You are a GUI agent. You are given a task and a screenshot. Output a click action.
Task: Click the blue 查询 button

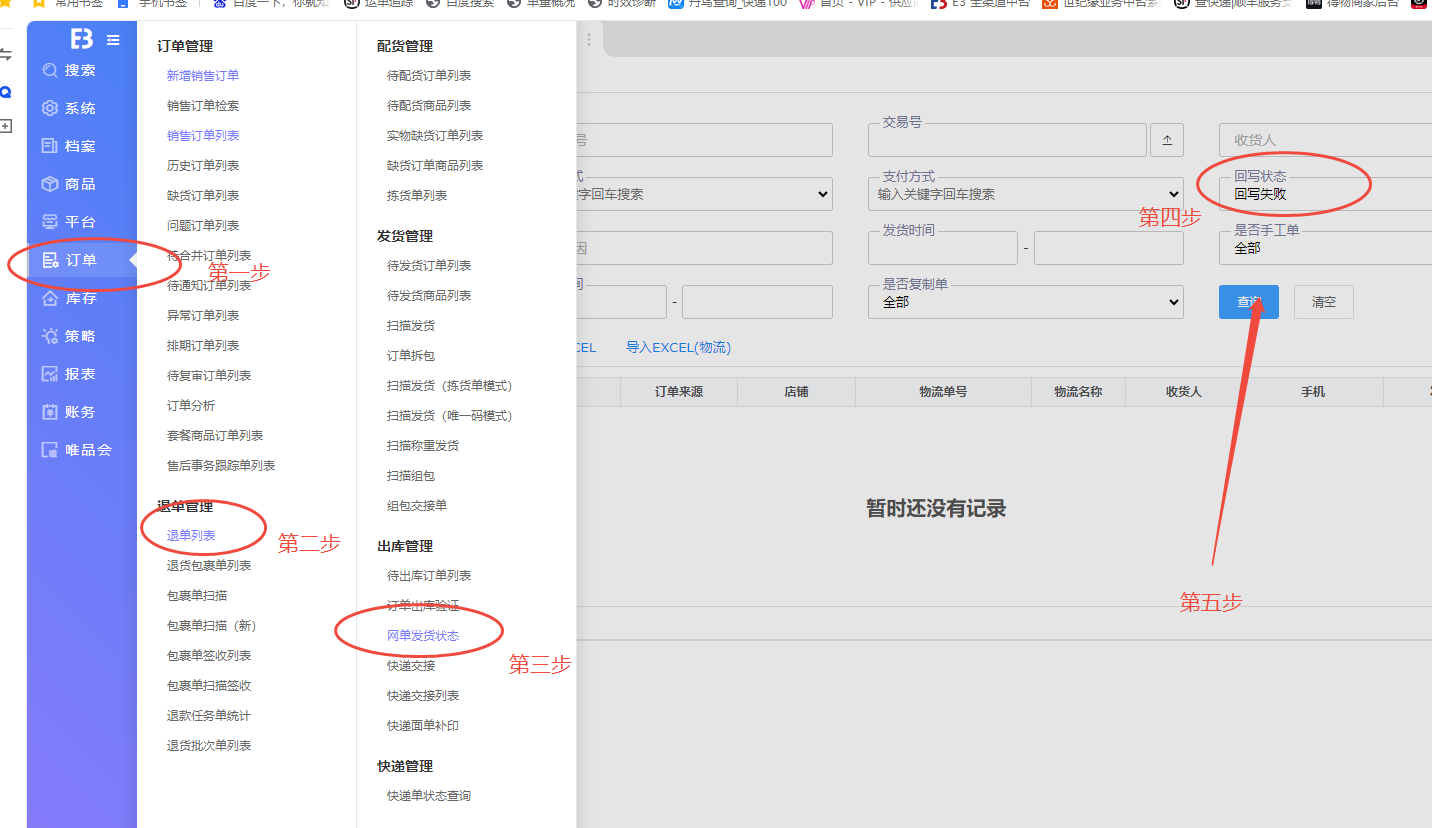click(x=1248, y=302)
